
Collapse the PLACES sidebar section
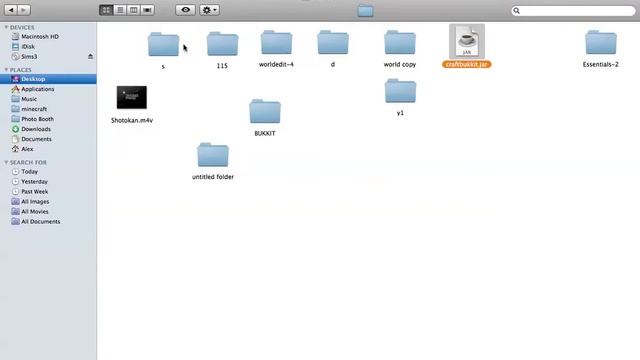click(6, 70)
